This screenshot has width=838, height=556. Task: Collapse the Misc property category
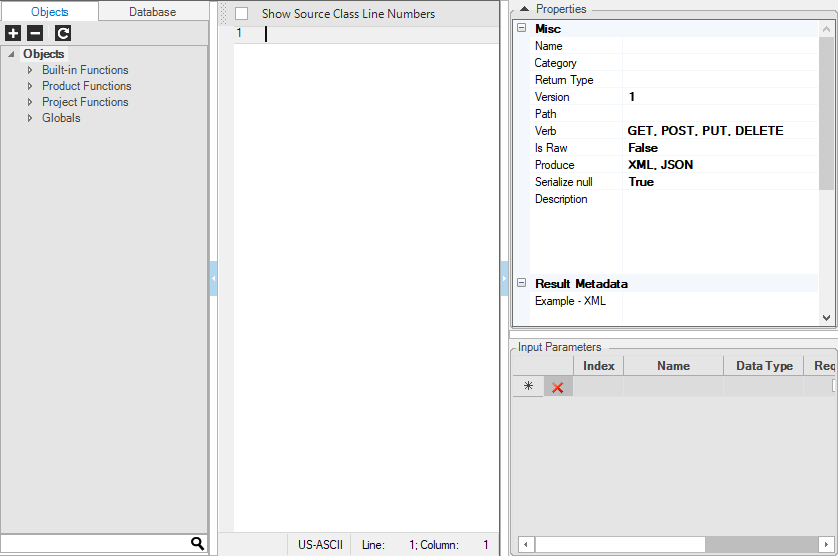pyautogui.click(x=521, y=29)
